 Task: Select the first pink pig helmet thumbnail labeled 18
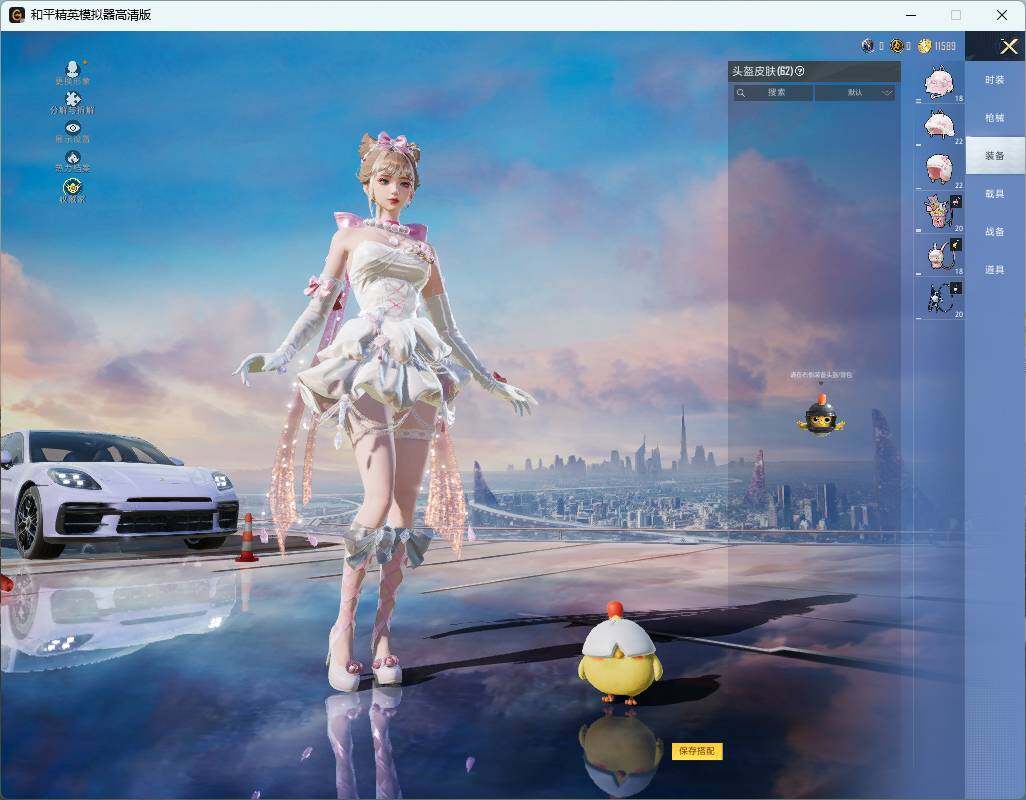pyautogui.click(x=940, y=83)
